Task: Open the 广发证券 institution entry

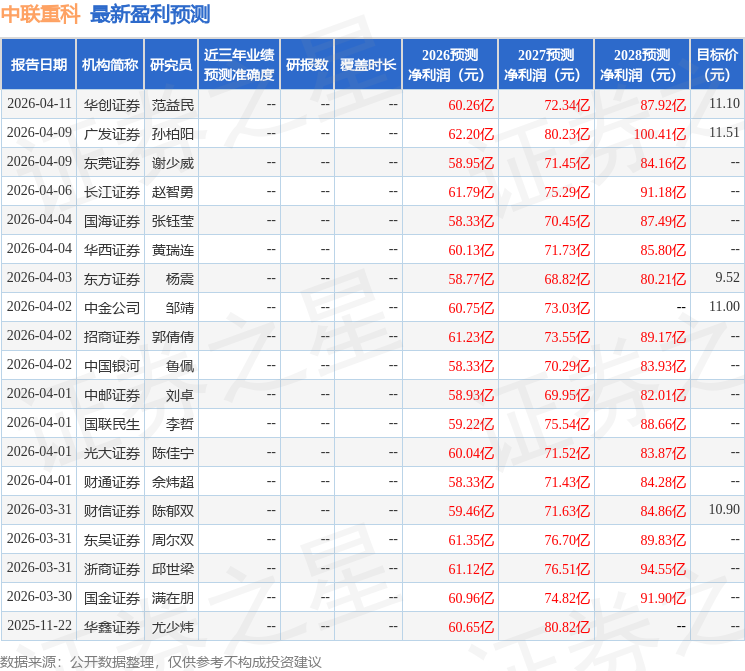Action: pyautogui.click(x=111, y=133)
